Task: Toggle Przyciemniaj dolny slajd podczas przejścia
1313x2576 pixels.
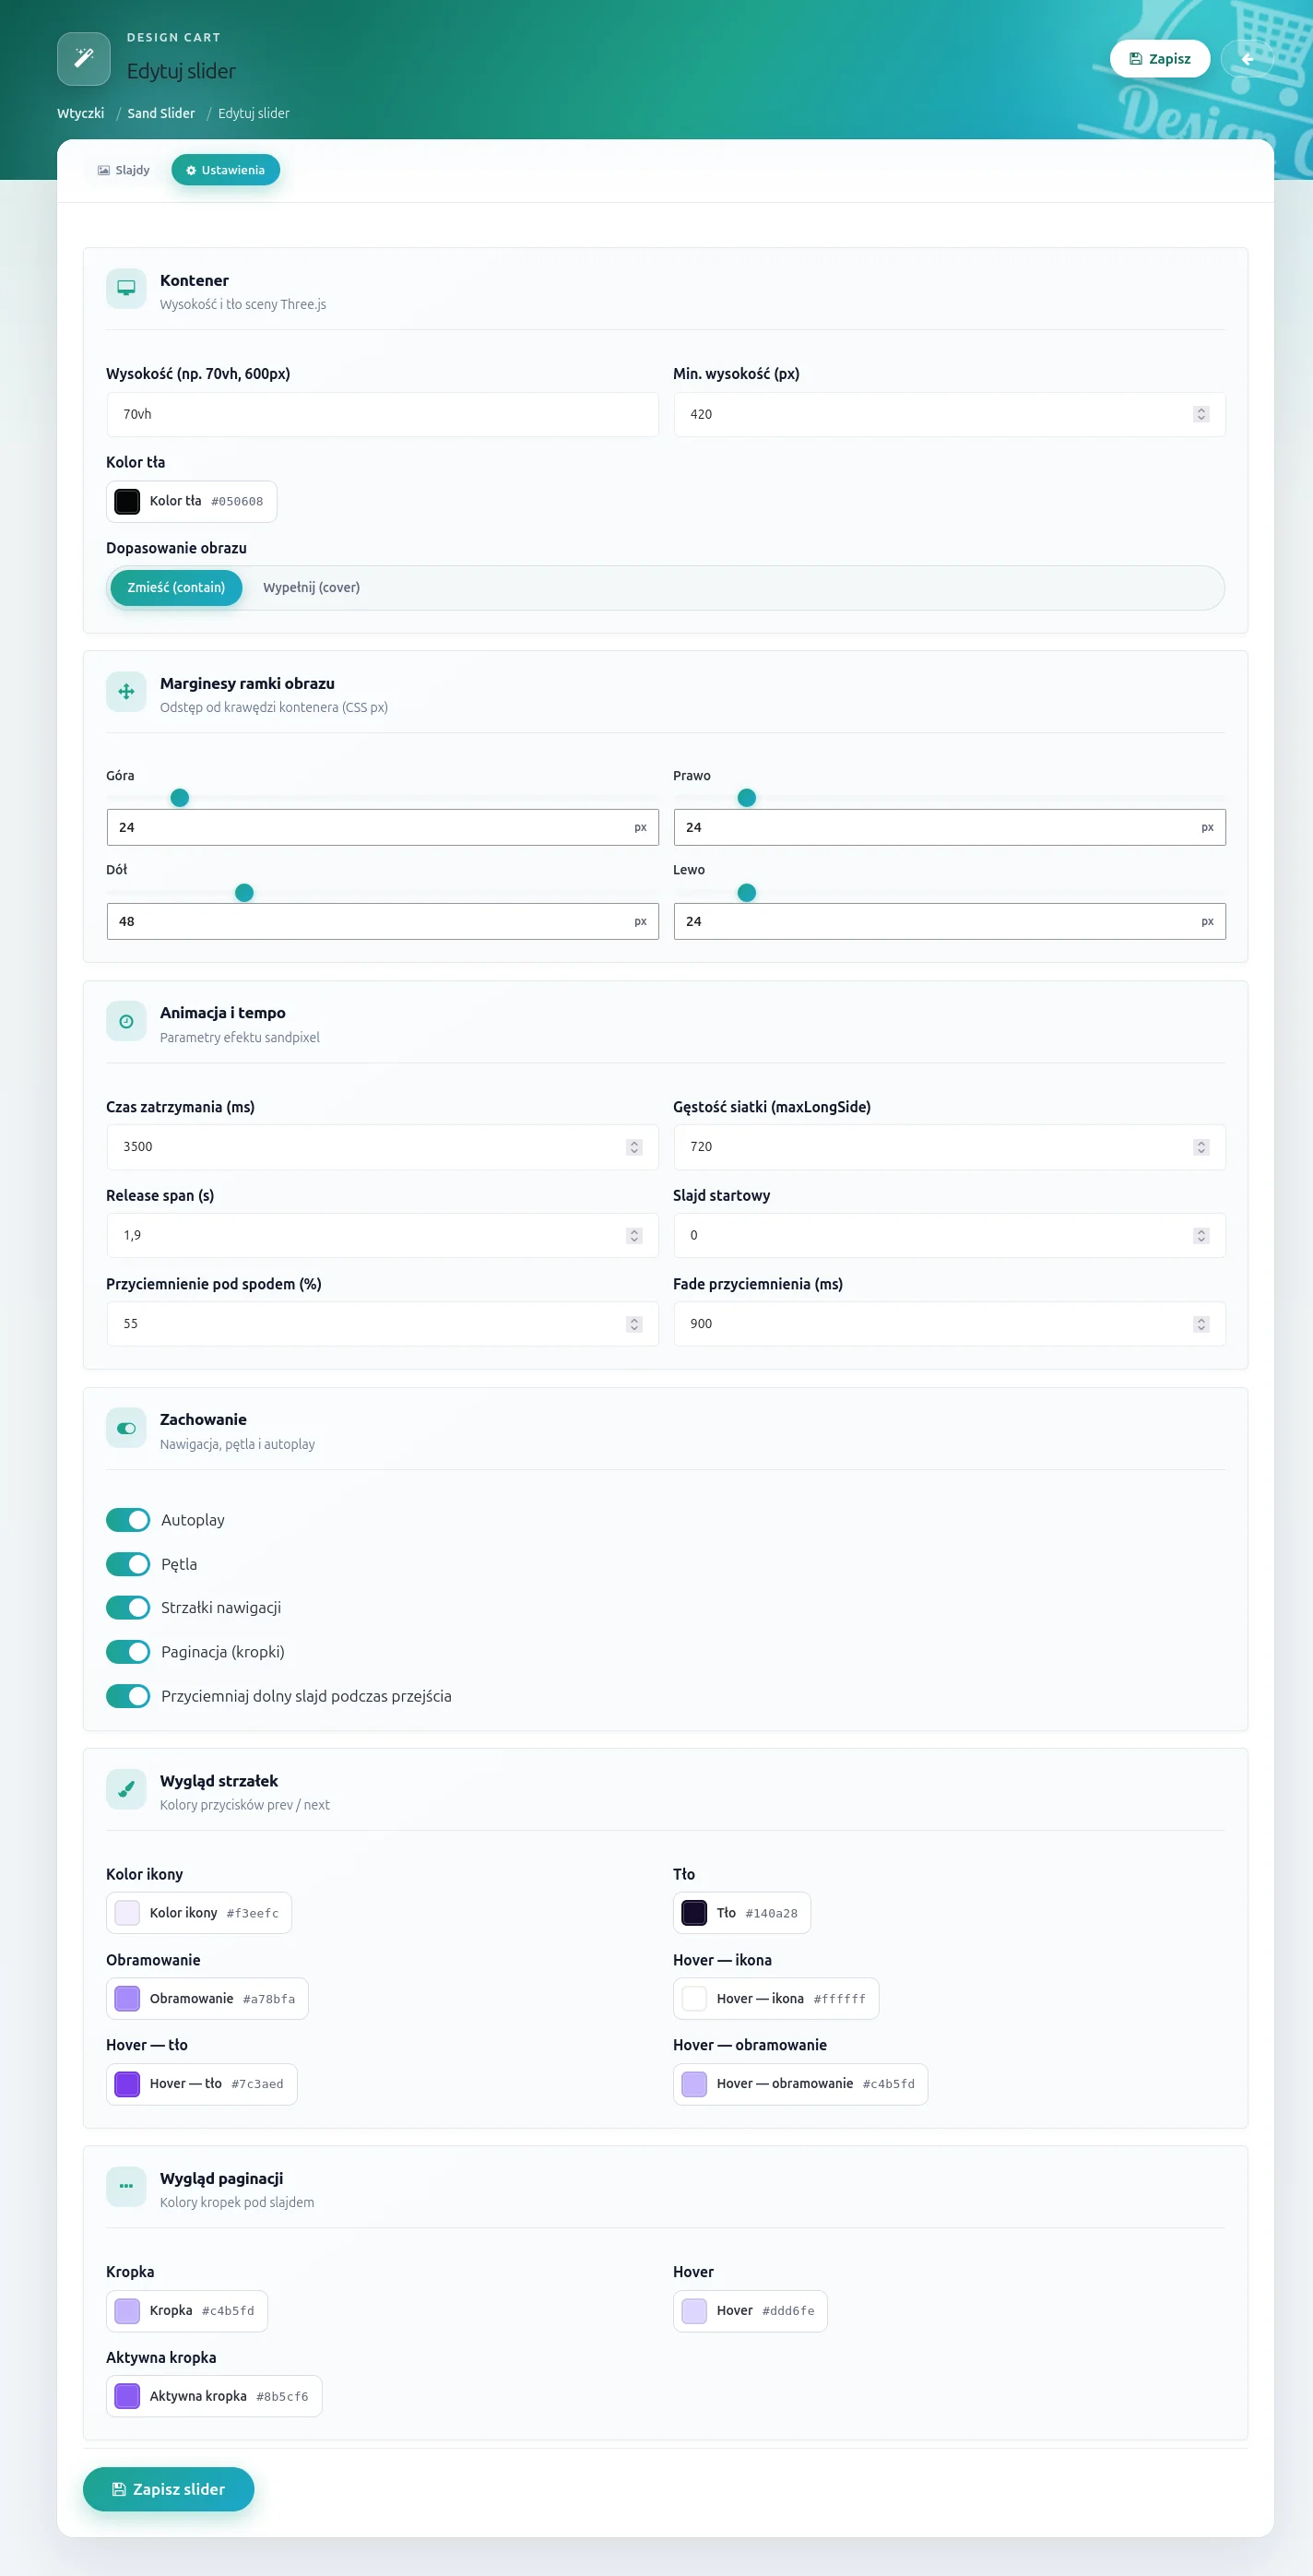Action: point(128,1696)
